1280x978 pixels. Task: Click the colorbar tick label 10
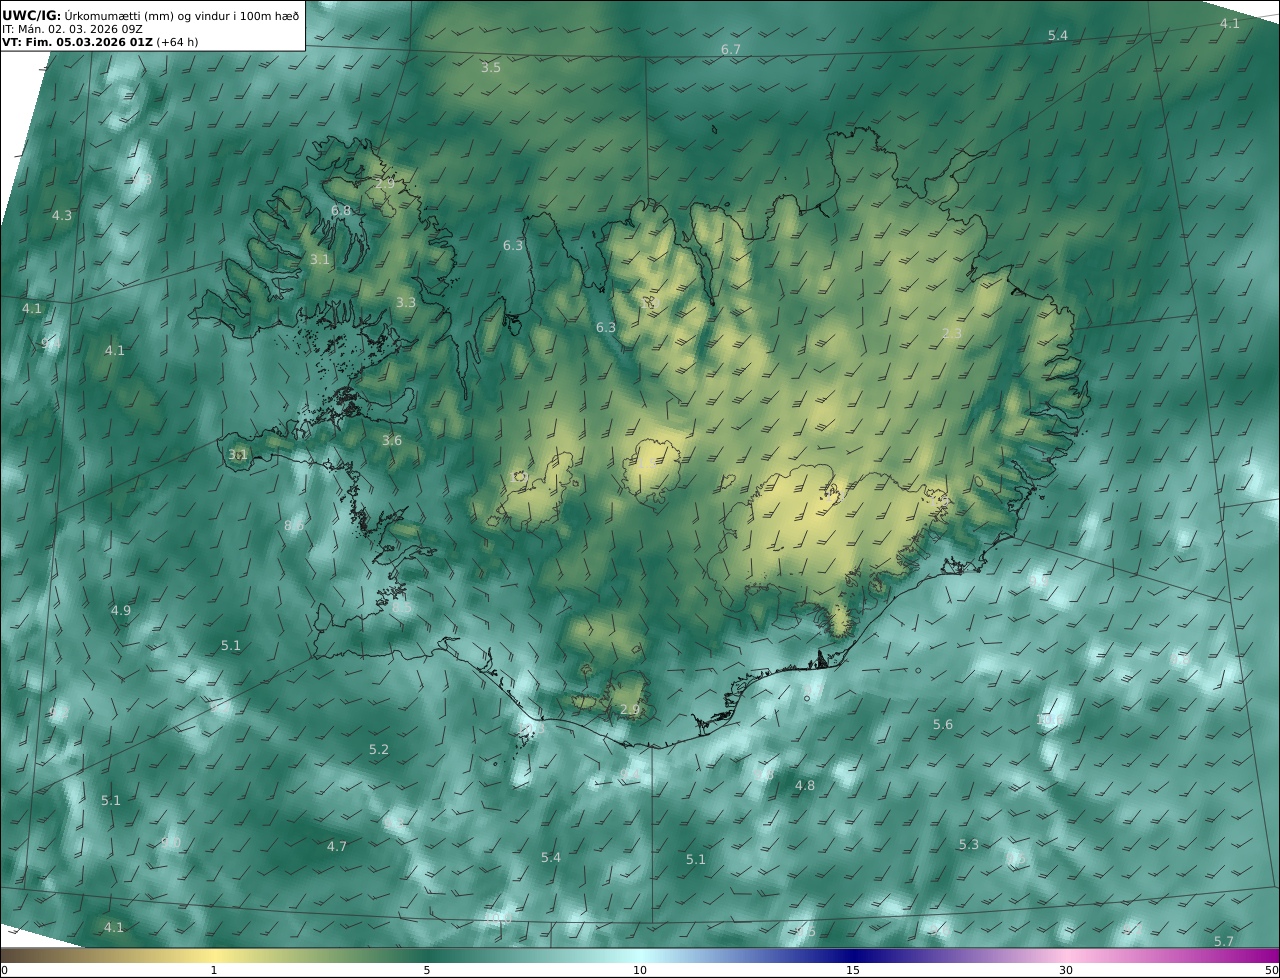[x=640, y=970]
